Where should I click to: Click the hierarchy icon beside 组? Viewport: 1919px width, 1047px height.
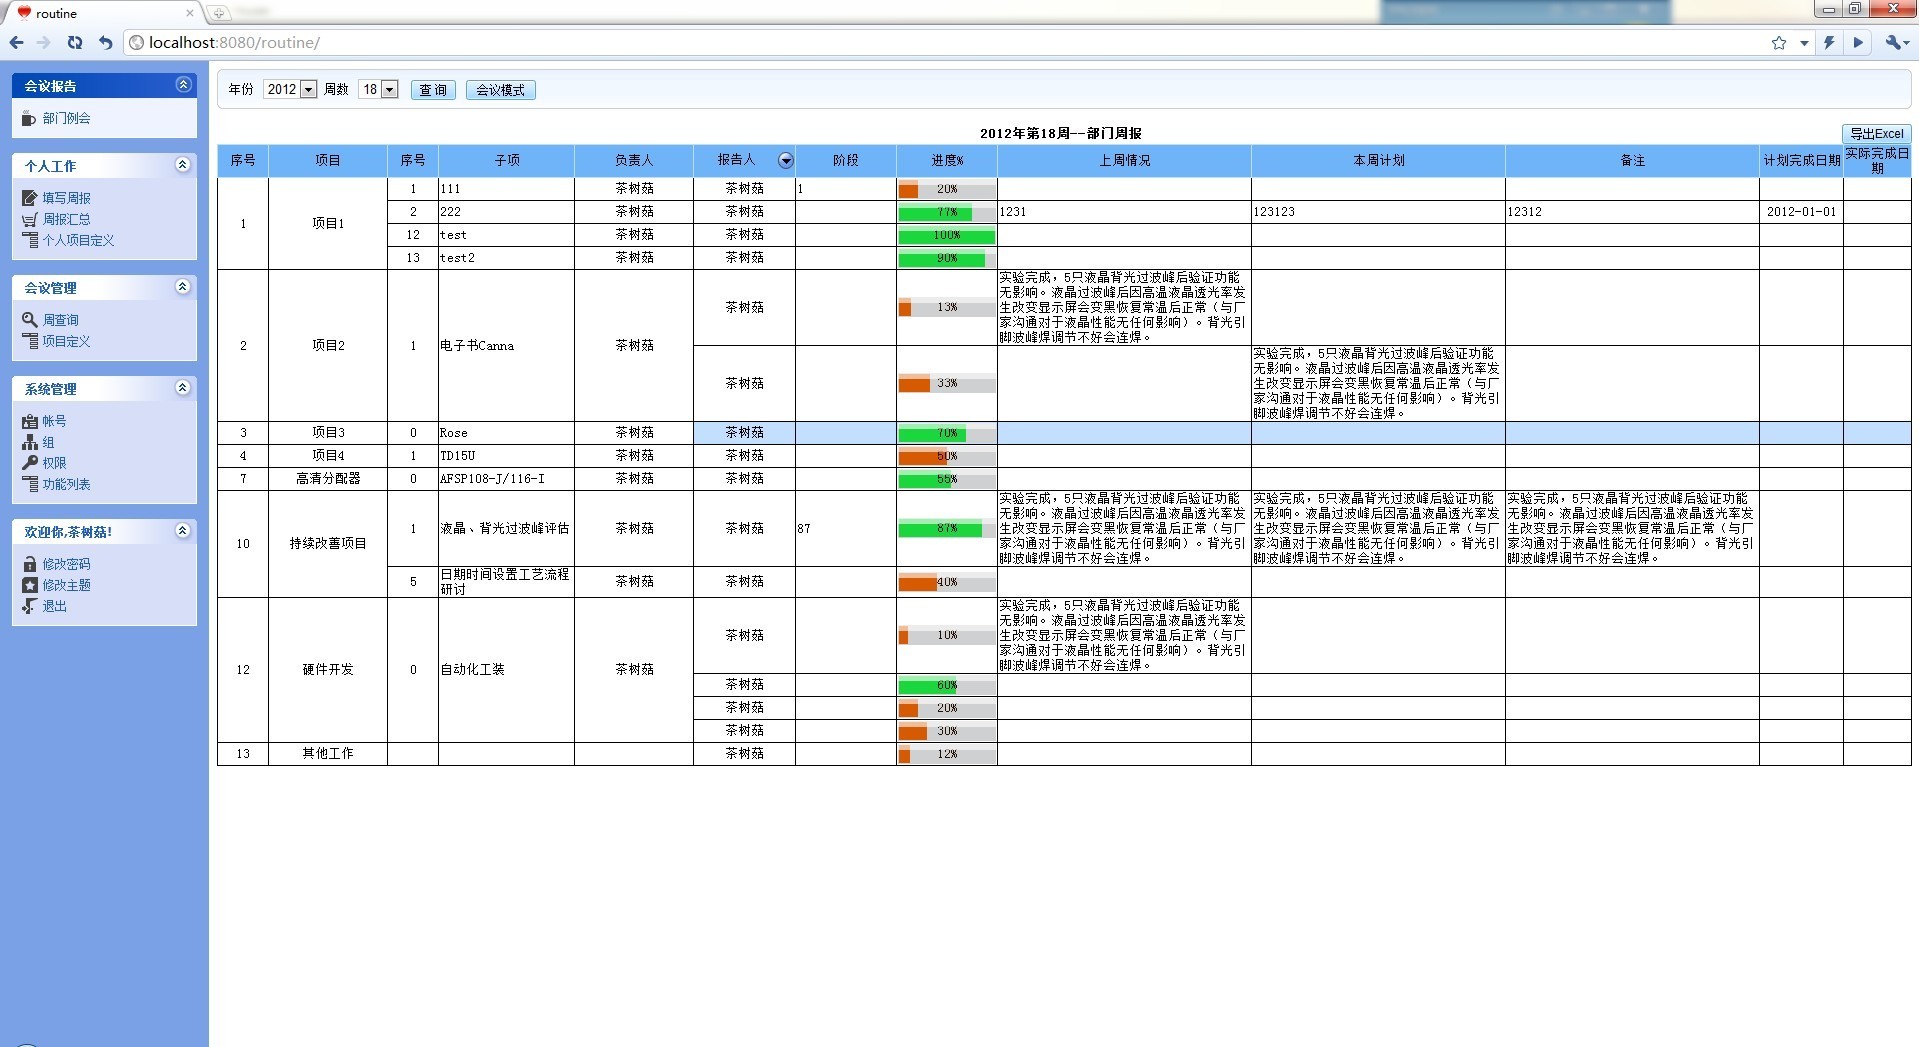point(30,442)
